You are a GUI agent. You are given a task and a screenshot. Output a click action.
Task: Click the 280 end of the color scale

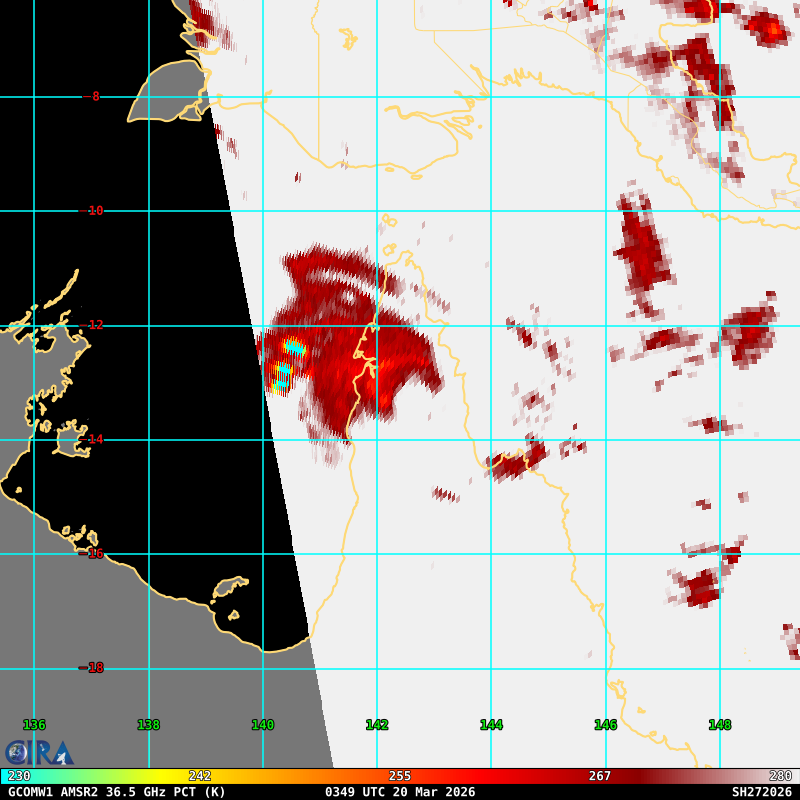781,776
